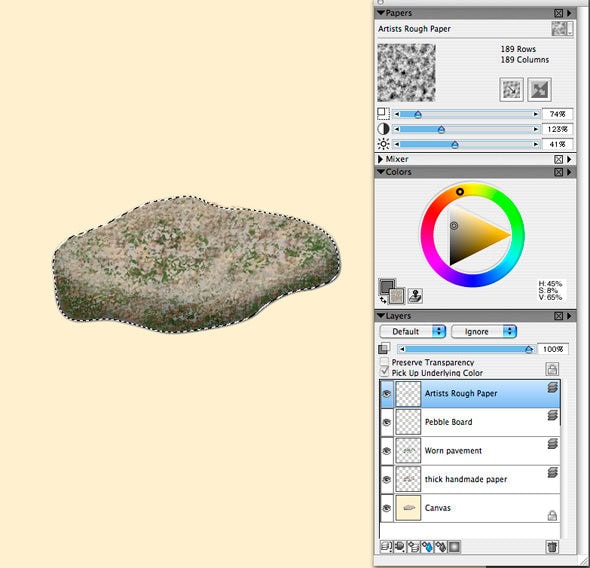Uncheck Pick Up Underlying Color
Viewport: 590px width, 568px height.
pos(384,372)
